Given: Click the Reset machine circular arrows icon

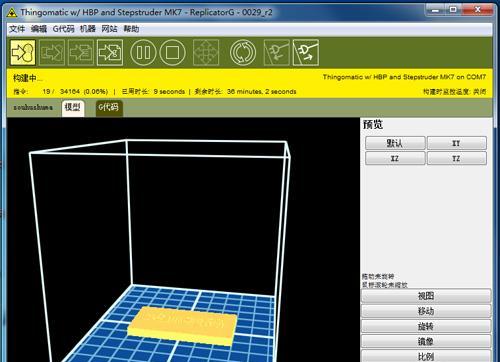Looking at the screenshot, I should (243, 52).
